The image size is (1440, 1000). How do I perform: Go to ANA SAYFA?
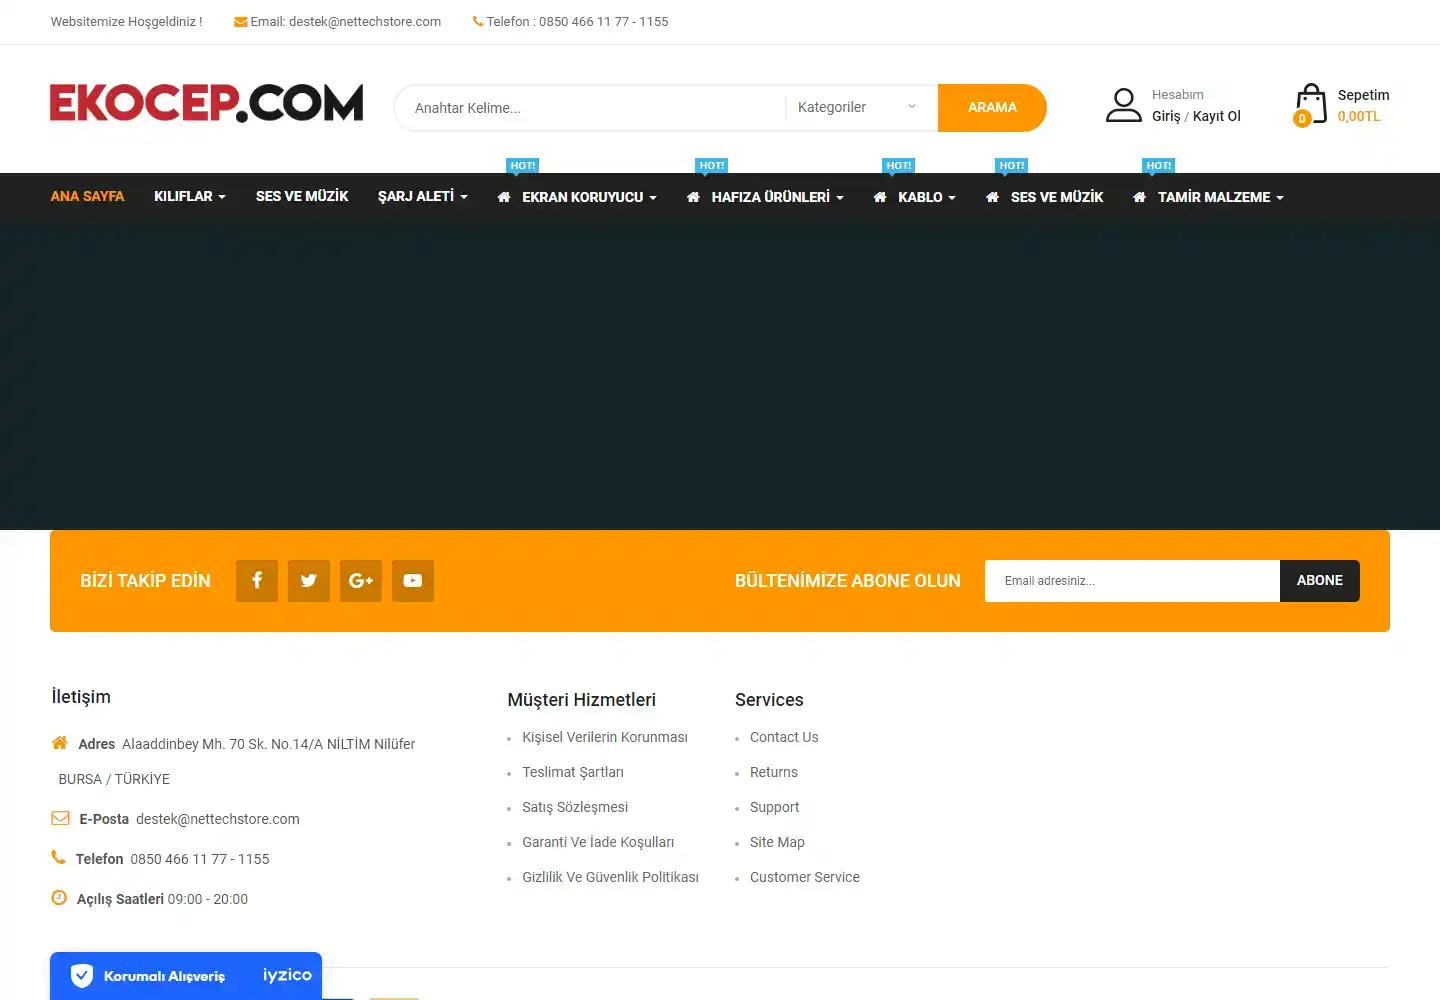(88, 196)
